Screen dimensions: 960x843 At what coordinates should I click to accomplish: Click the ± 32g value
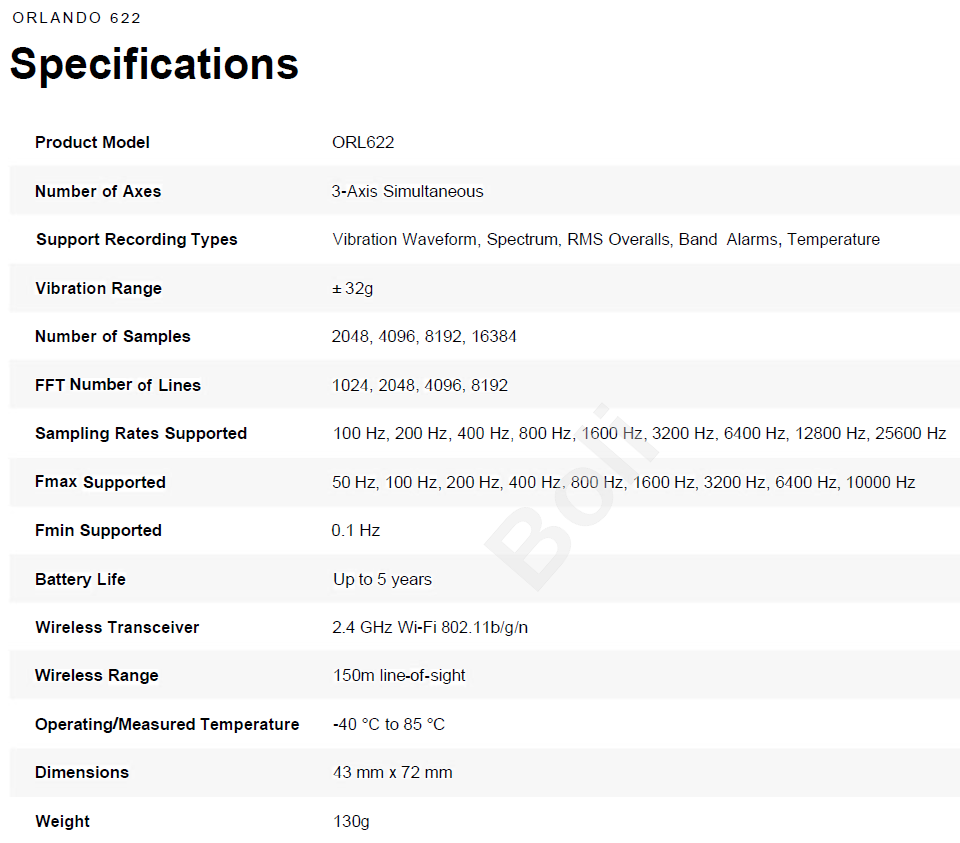point(352,288)
